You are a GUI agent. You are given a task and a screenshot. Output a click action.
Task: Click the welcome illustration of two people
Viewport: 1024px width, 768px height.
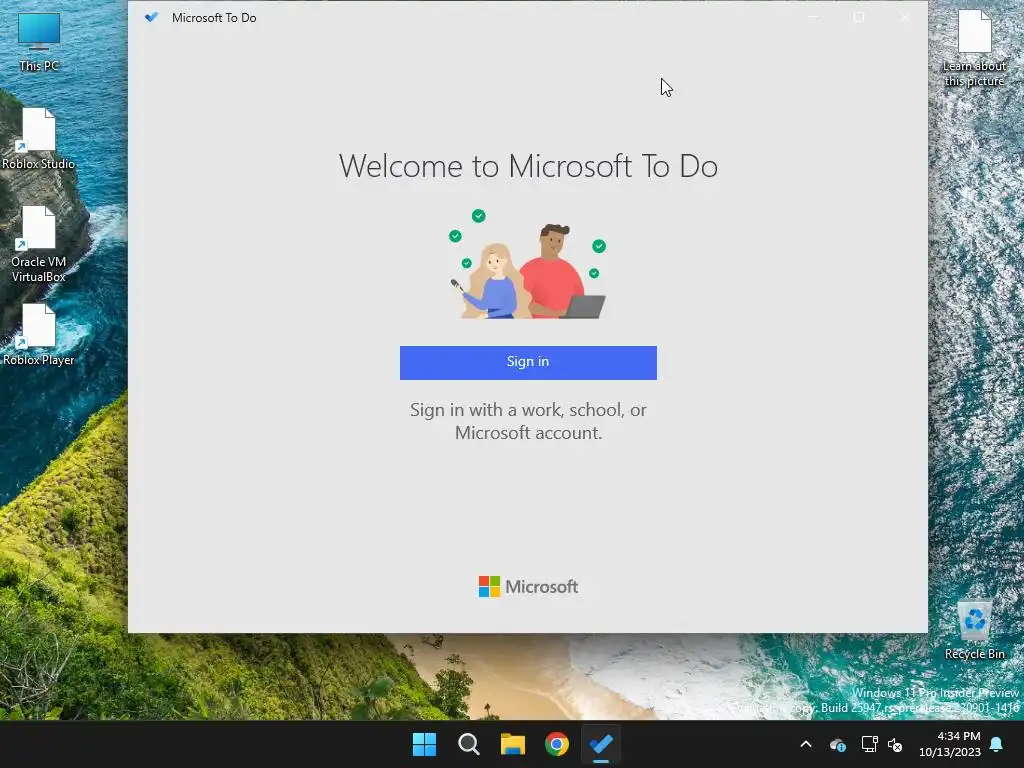[x=528, y=264]
